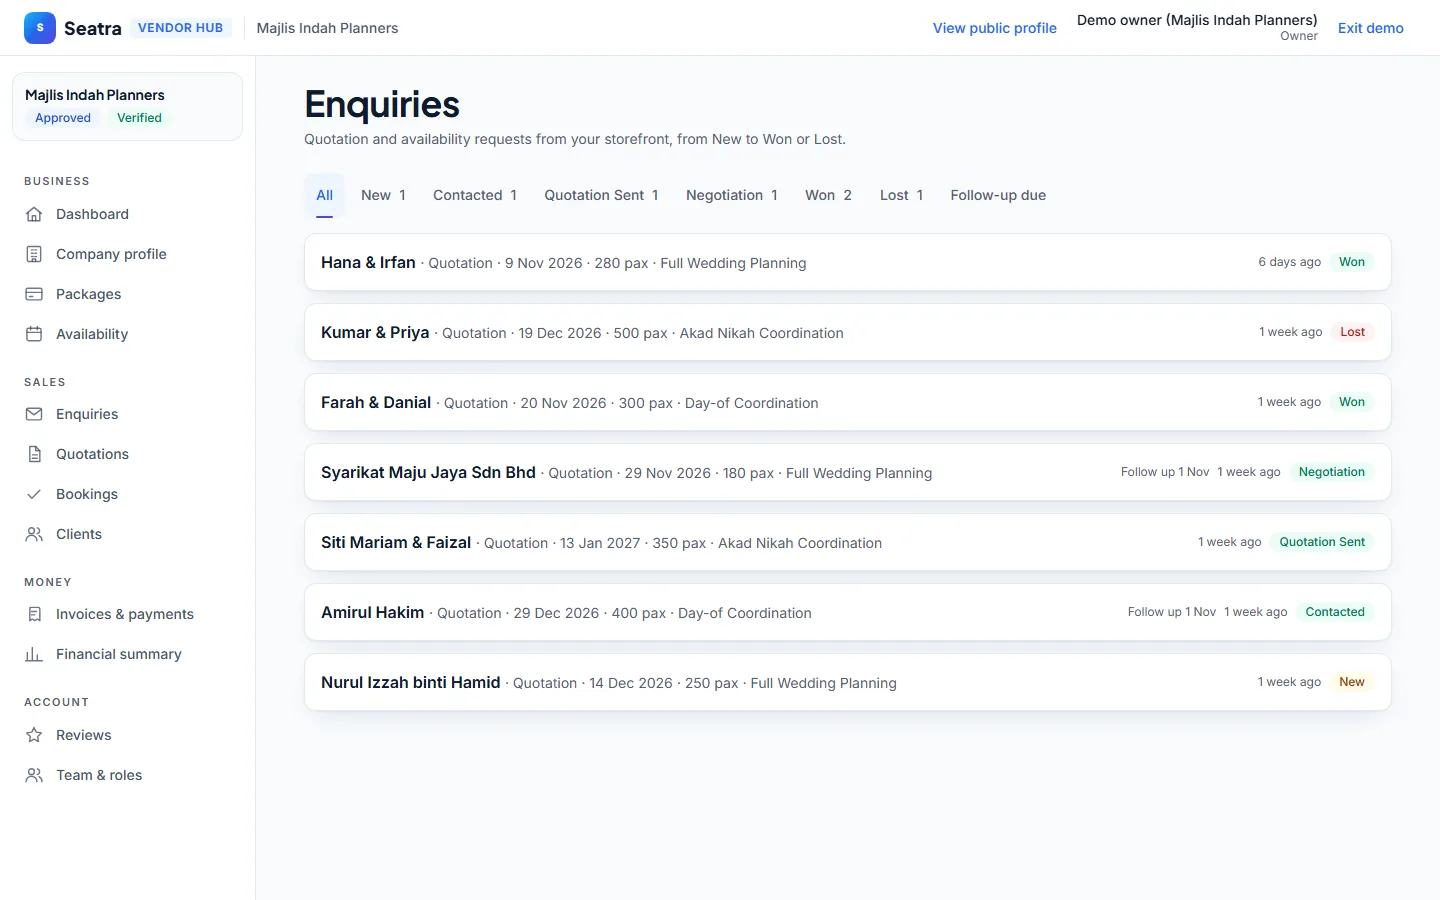
Task: Click the Enquiries envelope icon
Action: pyautogui.click(x=34, y=414)
